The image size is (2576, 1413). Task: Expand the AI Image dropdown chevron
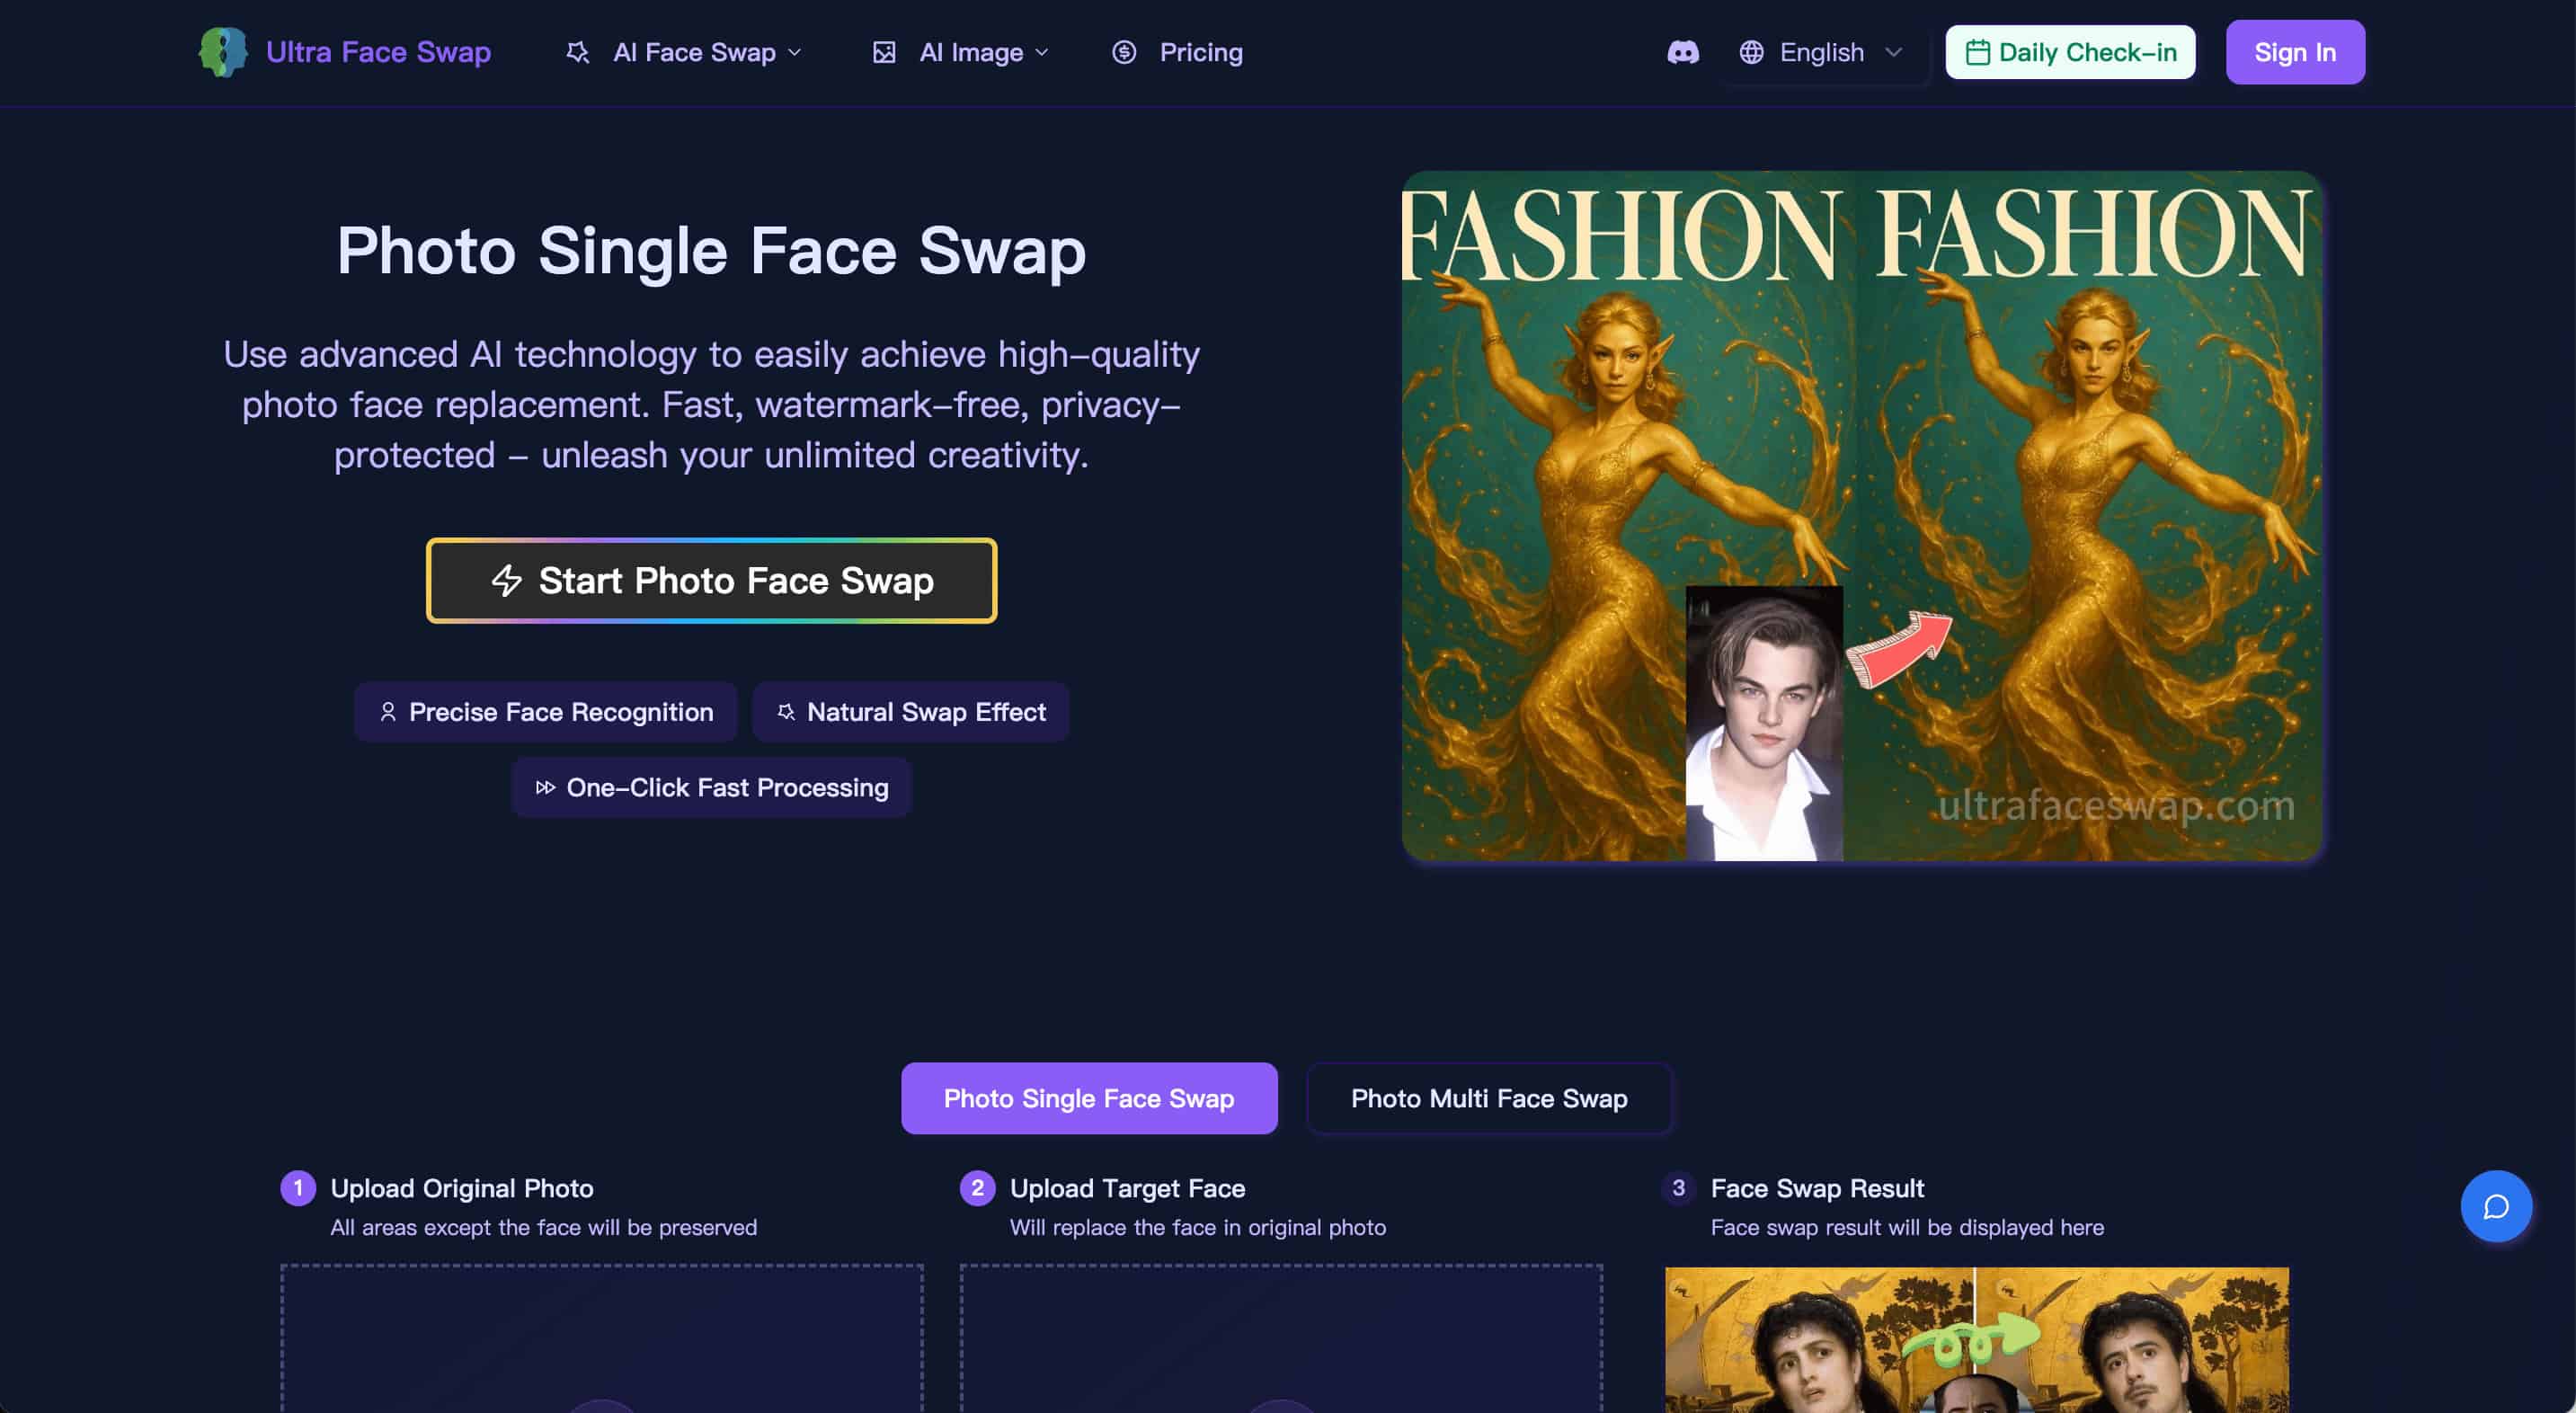[1042, 52]
